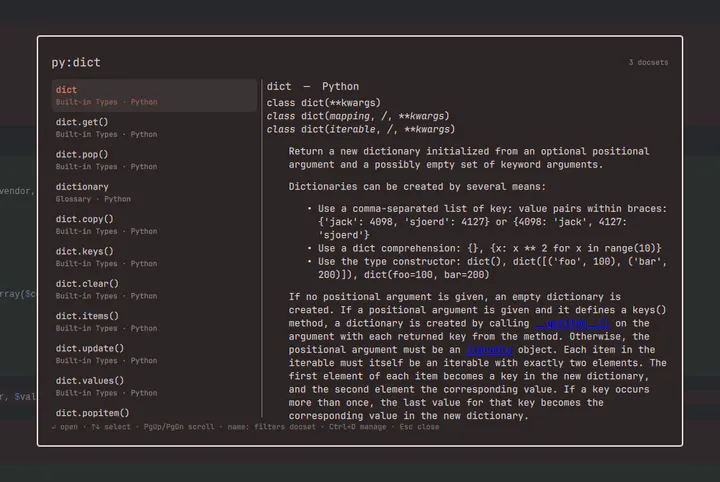This screenshot has width=720, height=482.
Task: Select the dict result row
Action: (154, 95)
